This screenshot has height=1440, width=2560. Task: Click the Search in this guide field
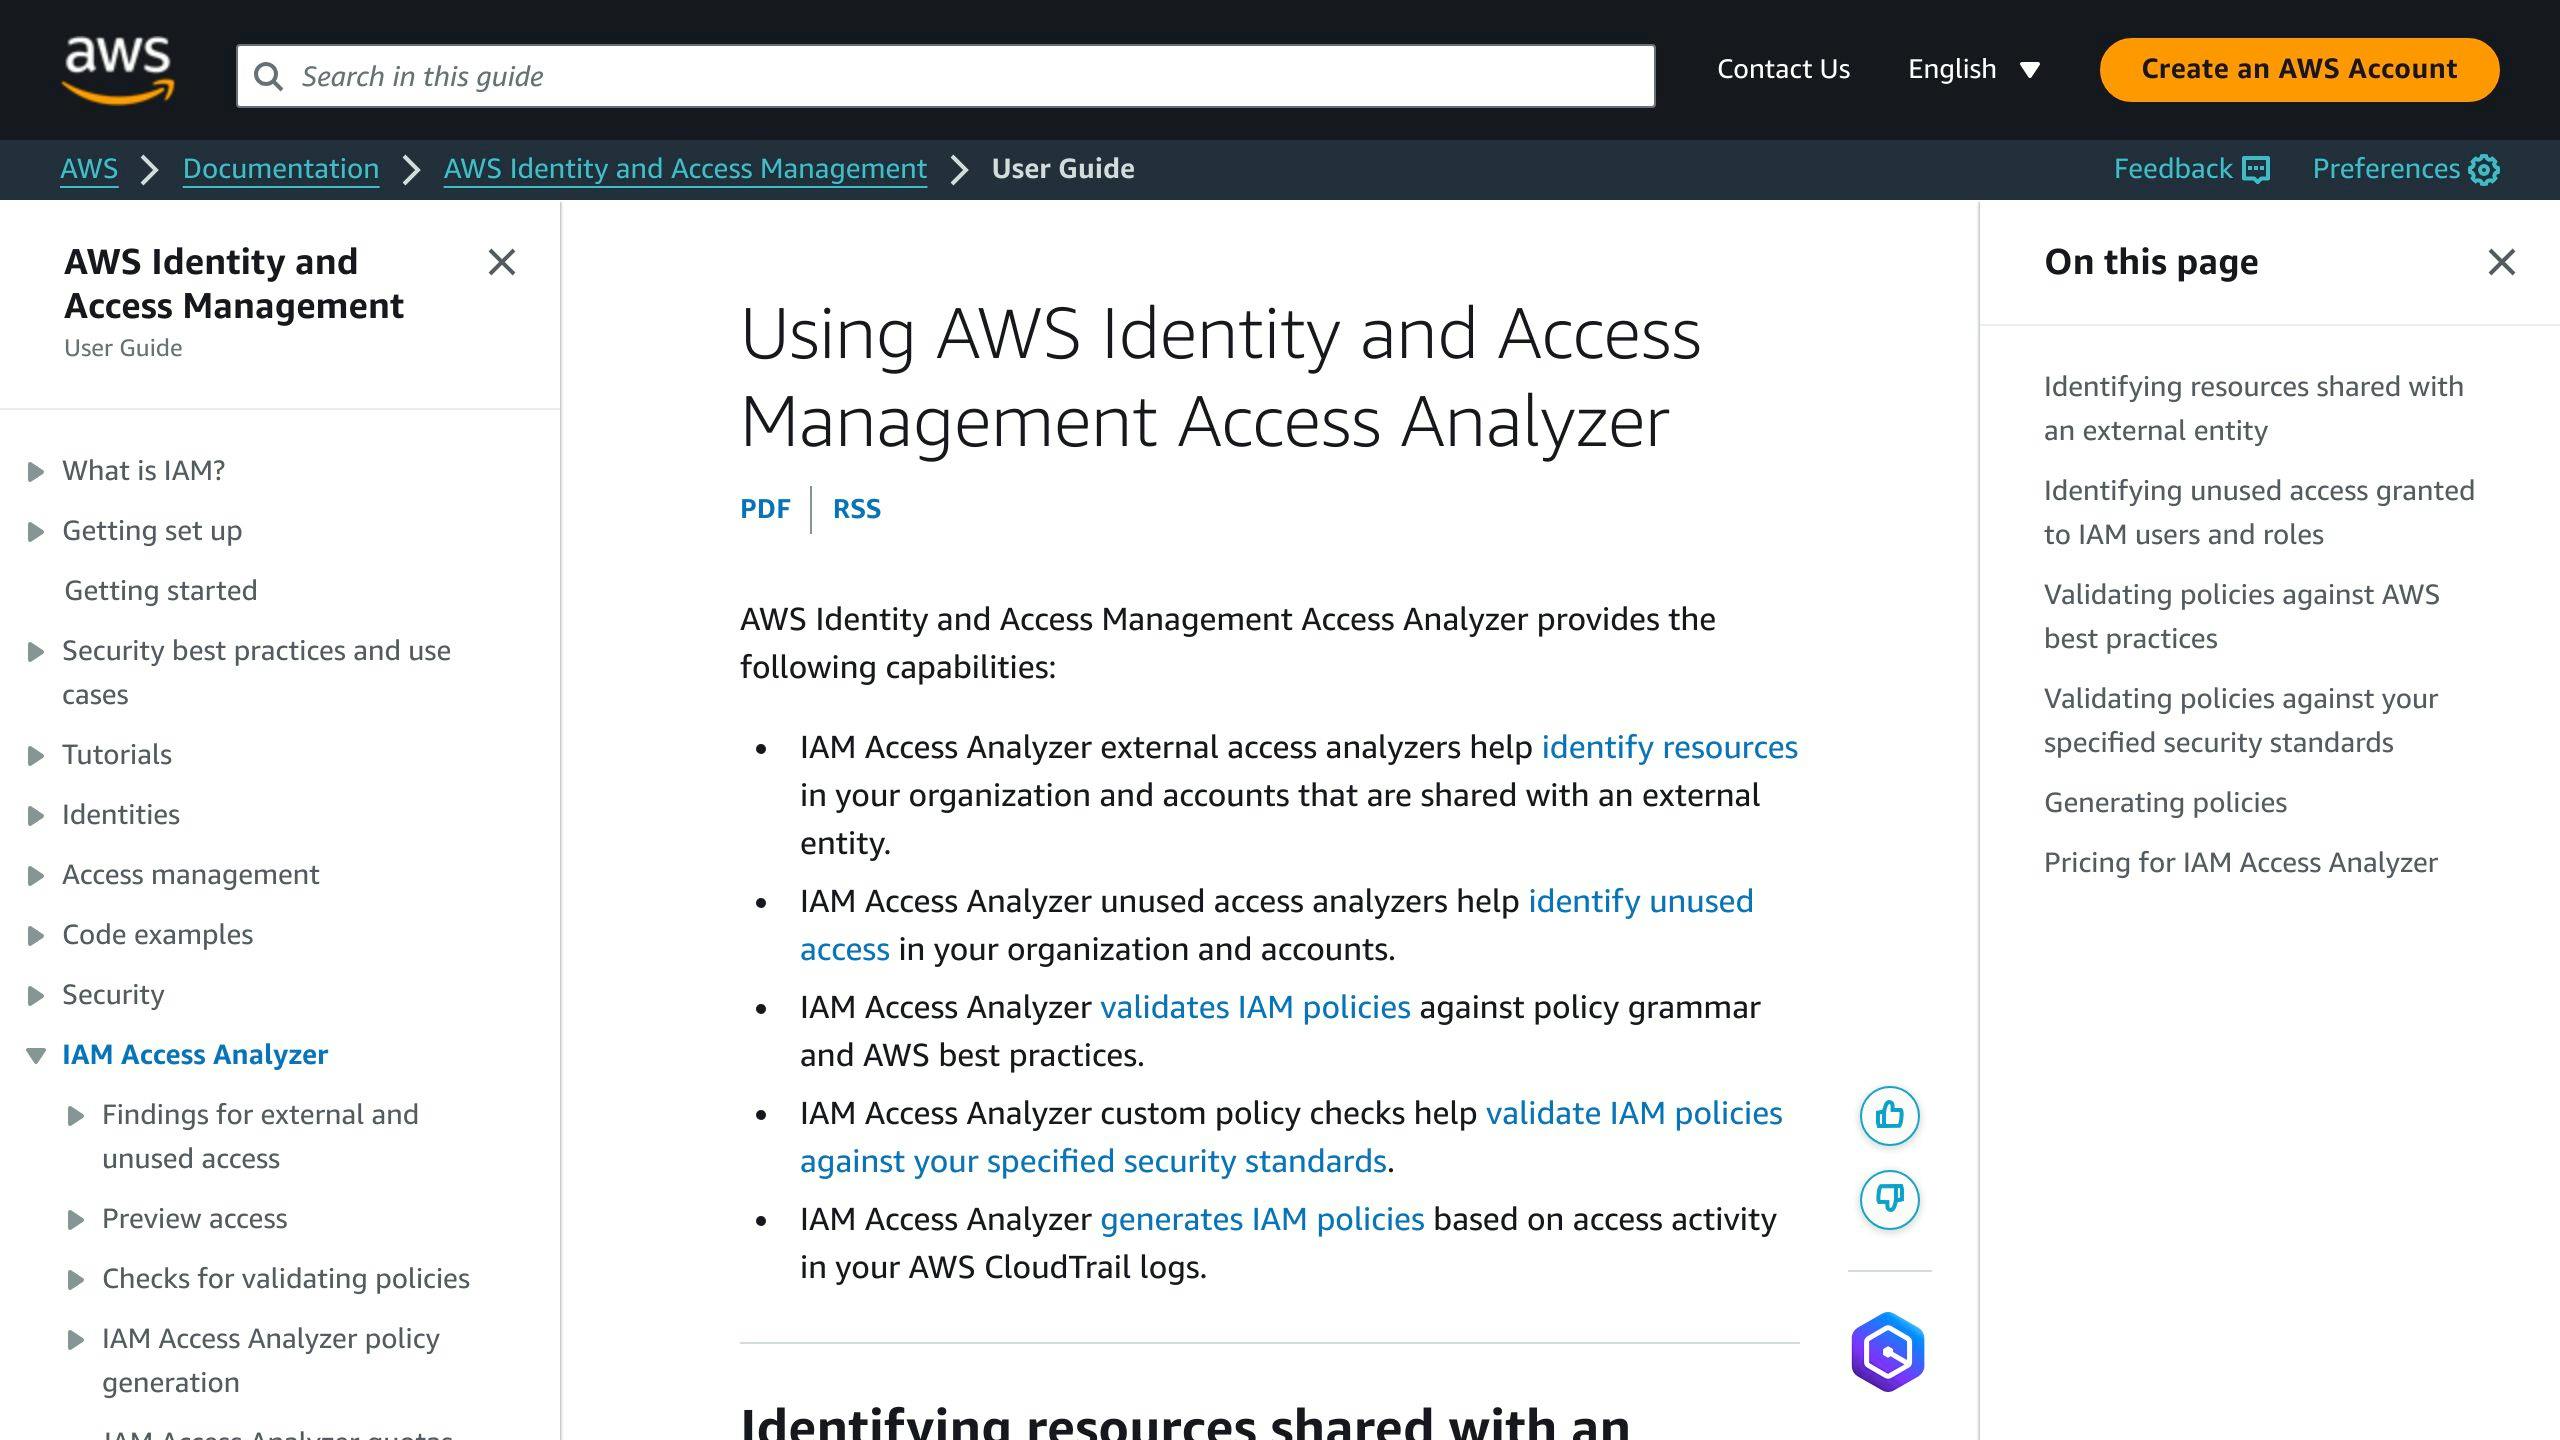[945, 76]
